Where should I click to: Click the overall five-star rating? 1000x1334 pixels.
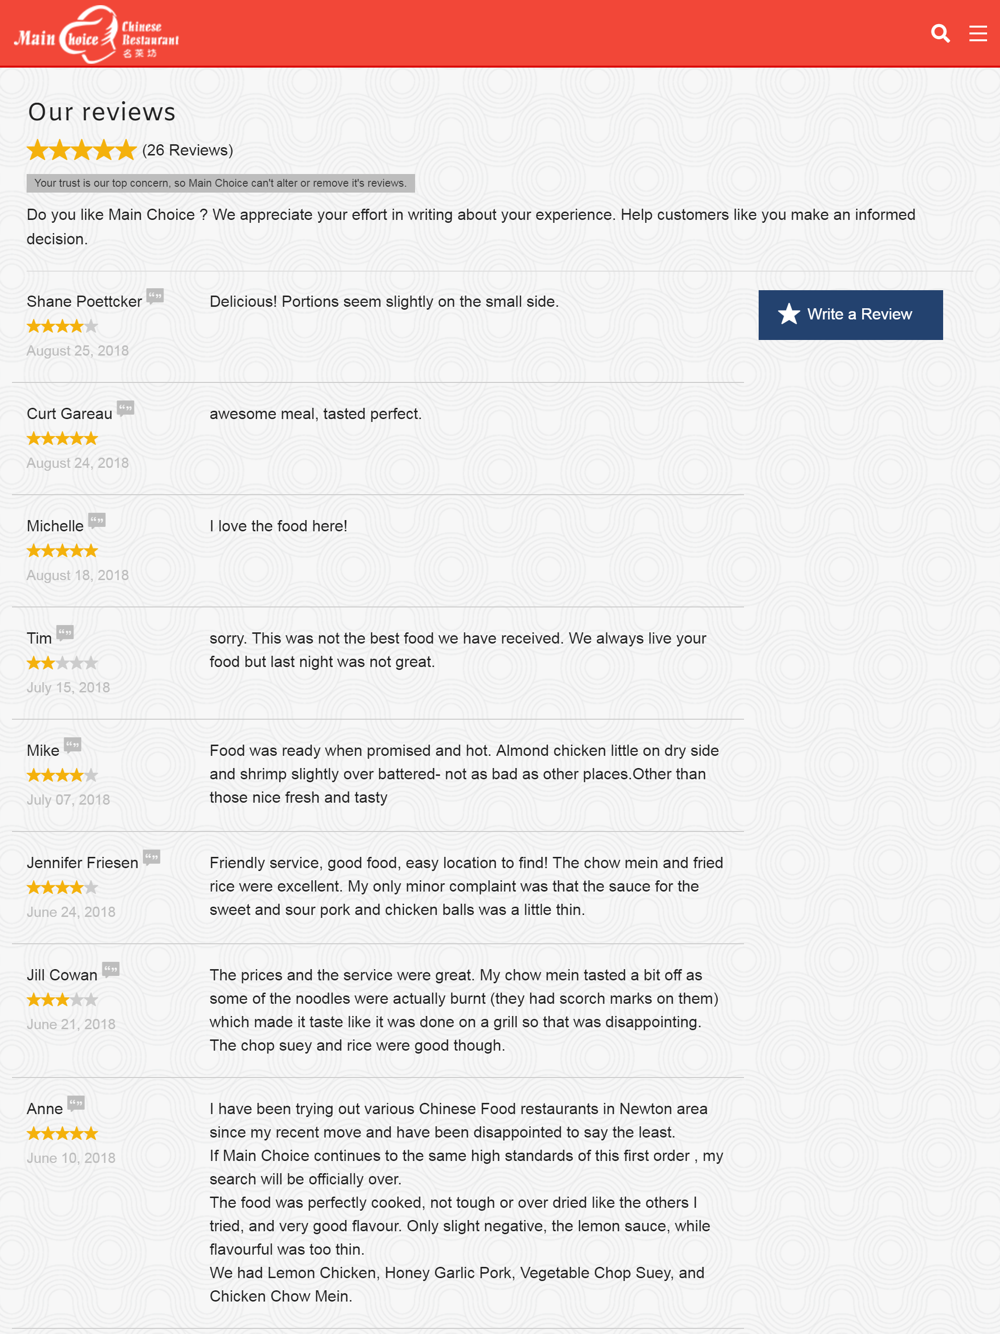[x=81, y=150]
